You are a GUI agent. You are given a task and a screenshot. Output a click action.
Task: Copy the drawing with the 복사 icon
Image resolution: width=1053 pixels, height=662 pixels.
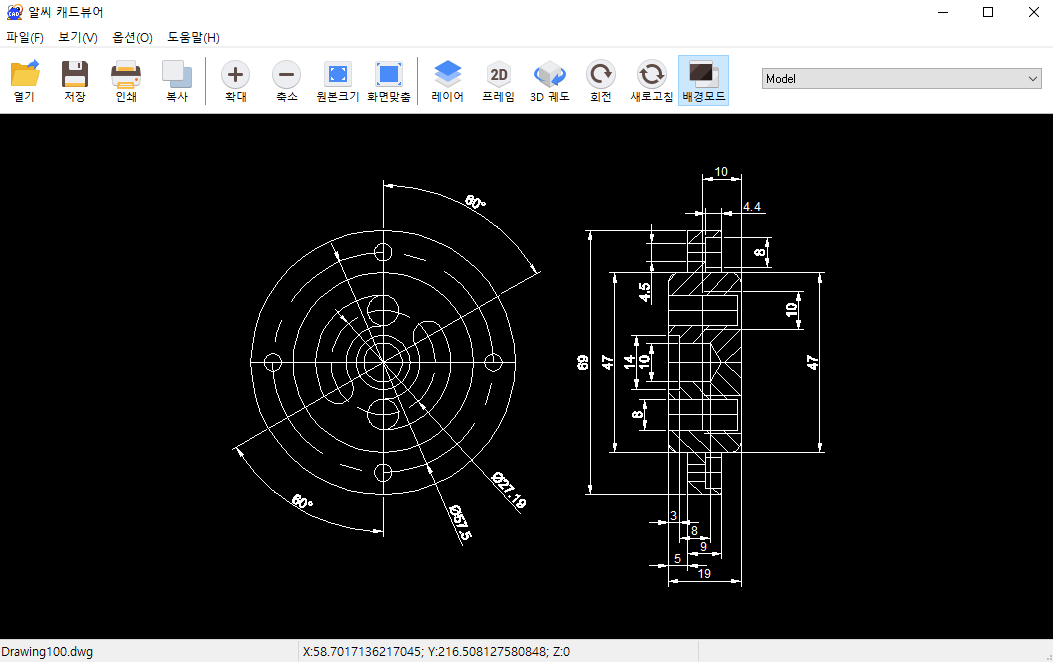pos(177,80)
